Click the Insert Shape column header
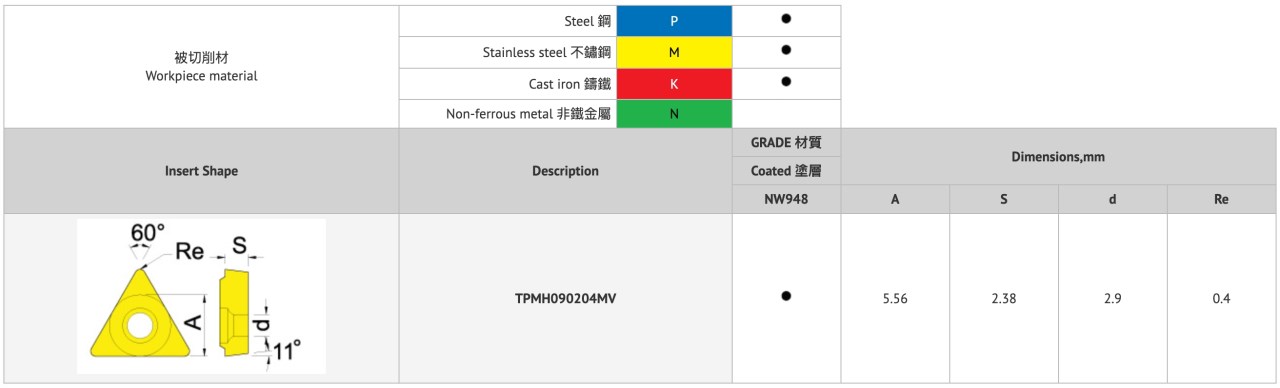Image resolution: width=1280 pixels, height=388 pixels. 201,171
